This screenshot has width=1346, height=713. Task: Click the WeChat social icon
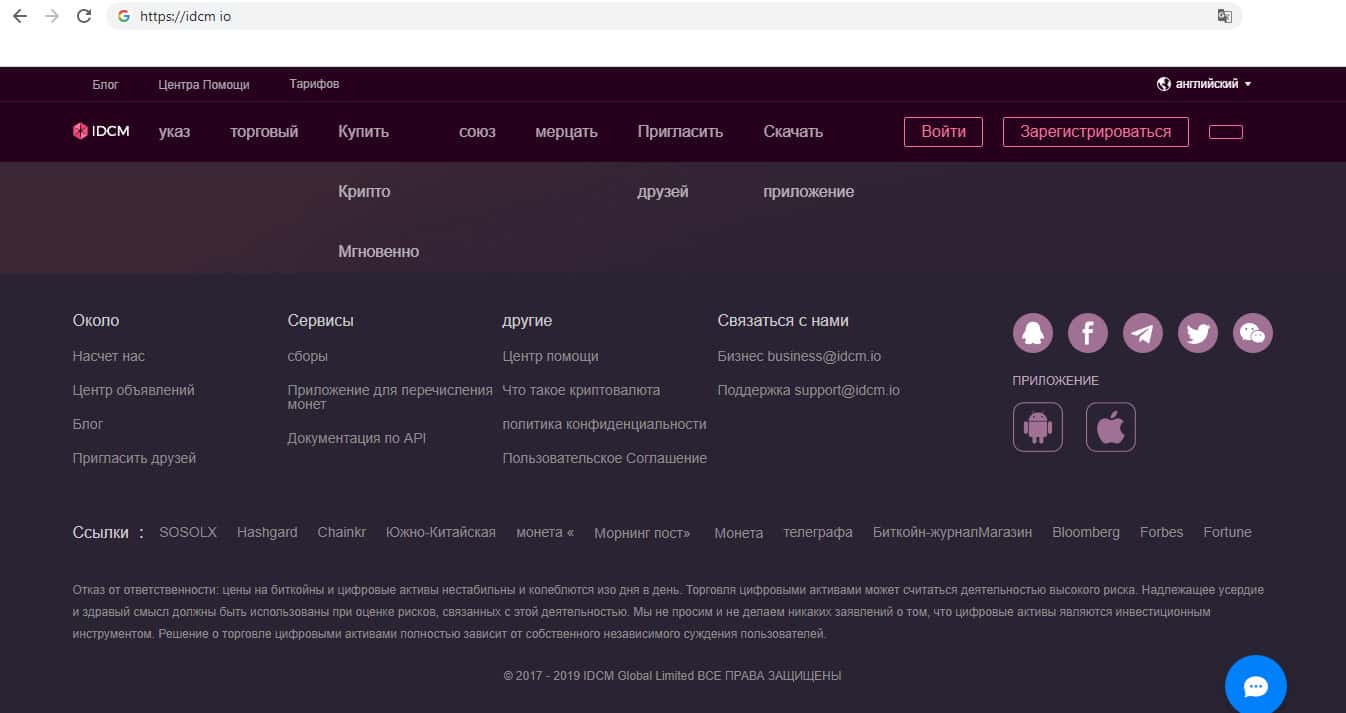1253,333
